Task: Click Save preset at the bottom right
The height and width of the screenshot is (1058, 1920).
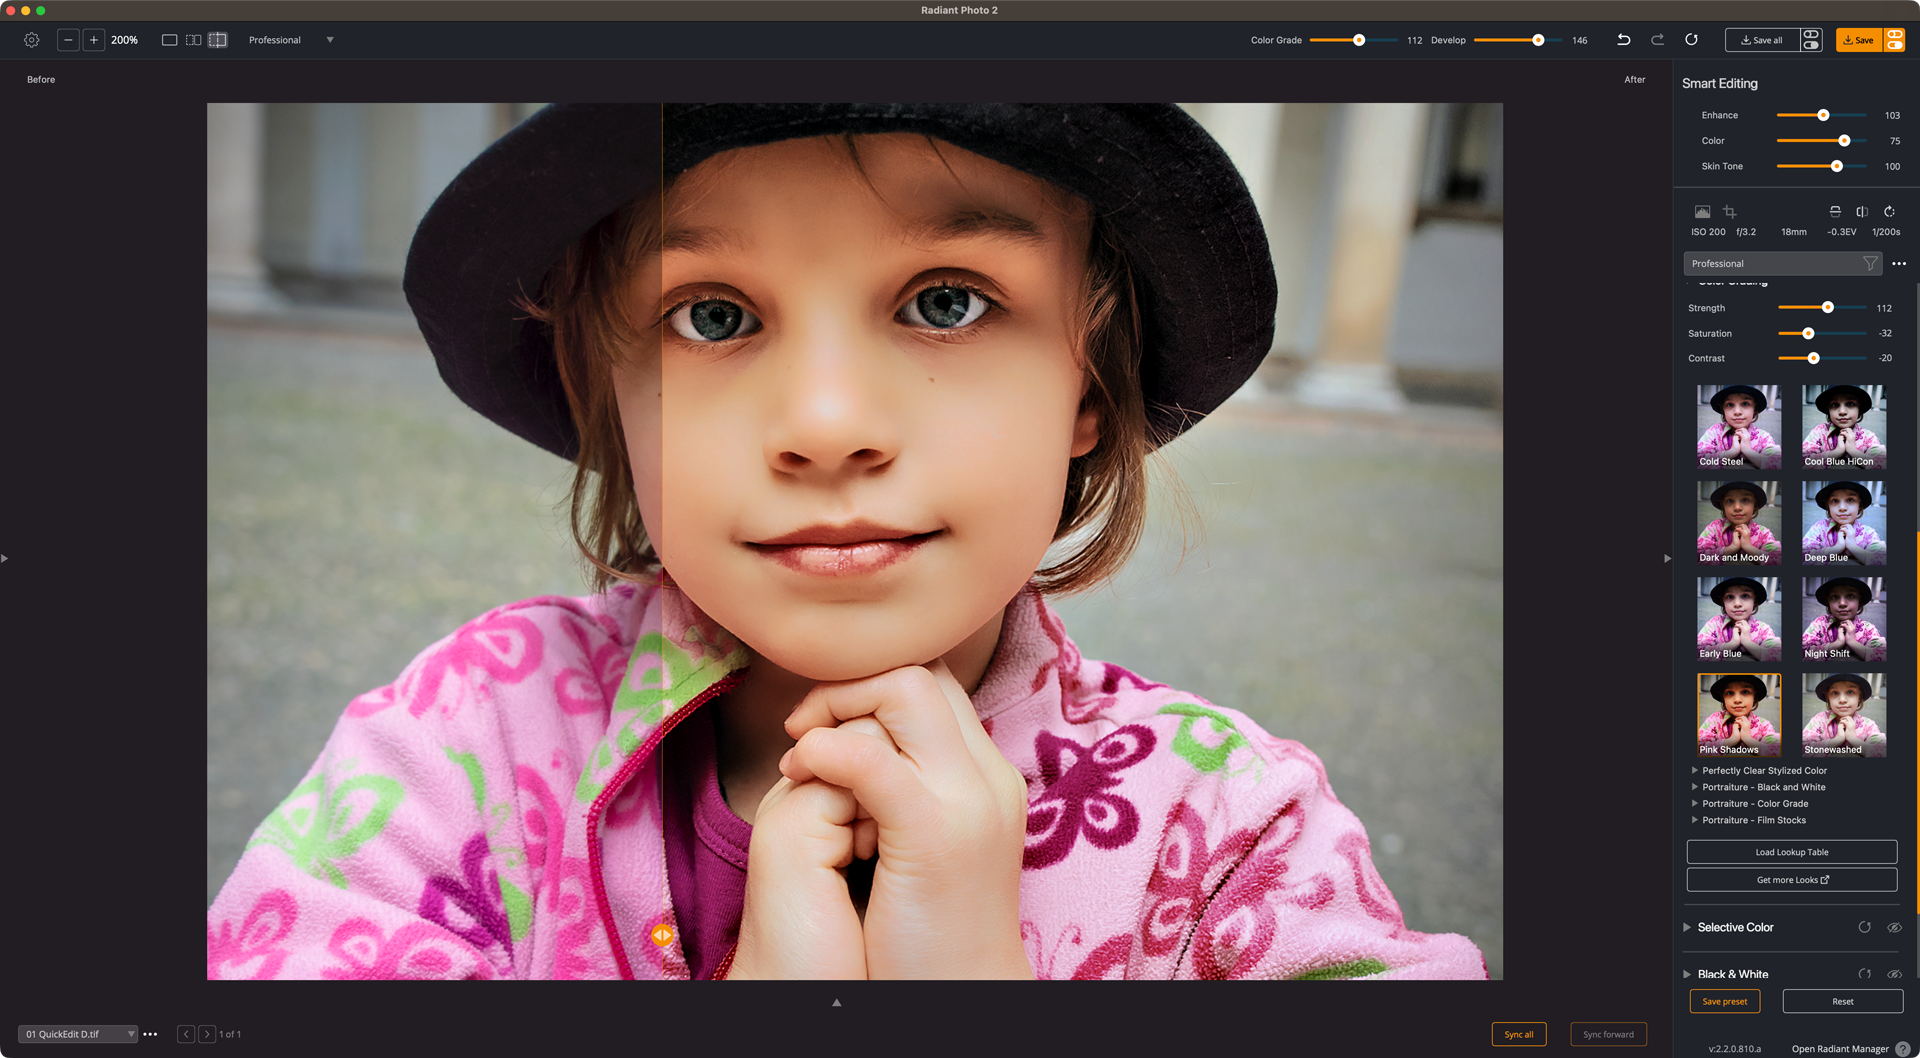Action: tap(1724, 1001)
